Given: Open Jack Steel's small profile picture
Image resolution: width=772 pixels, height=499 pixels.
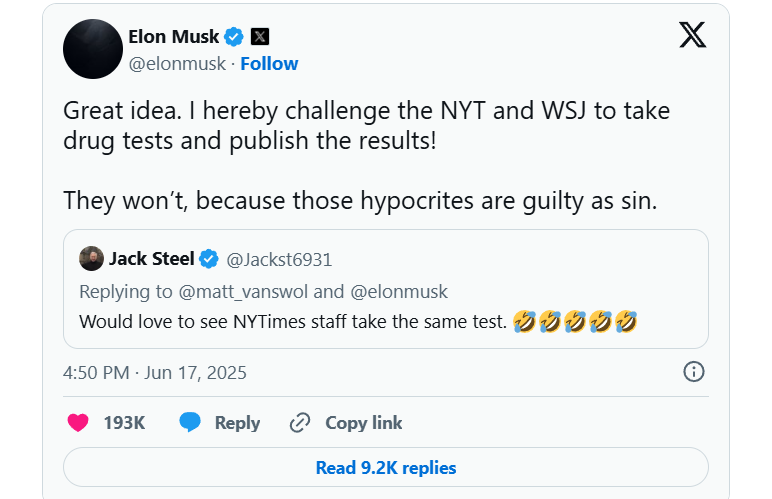Looking at the screenshot, I should (91, 259).
